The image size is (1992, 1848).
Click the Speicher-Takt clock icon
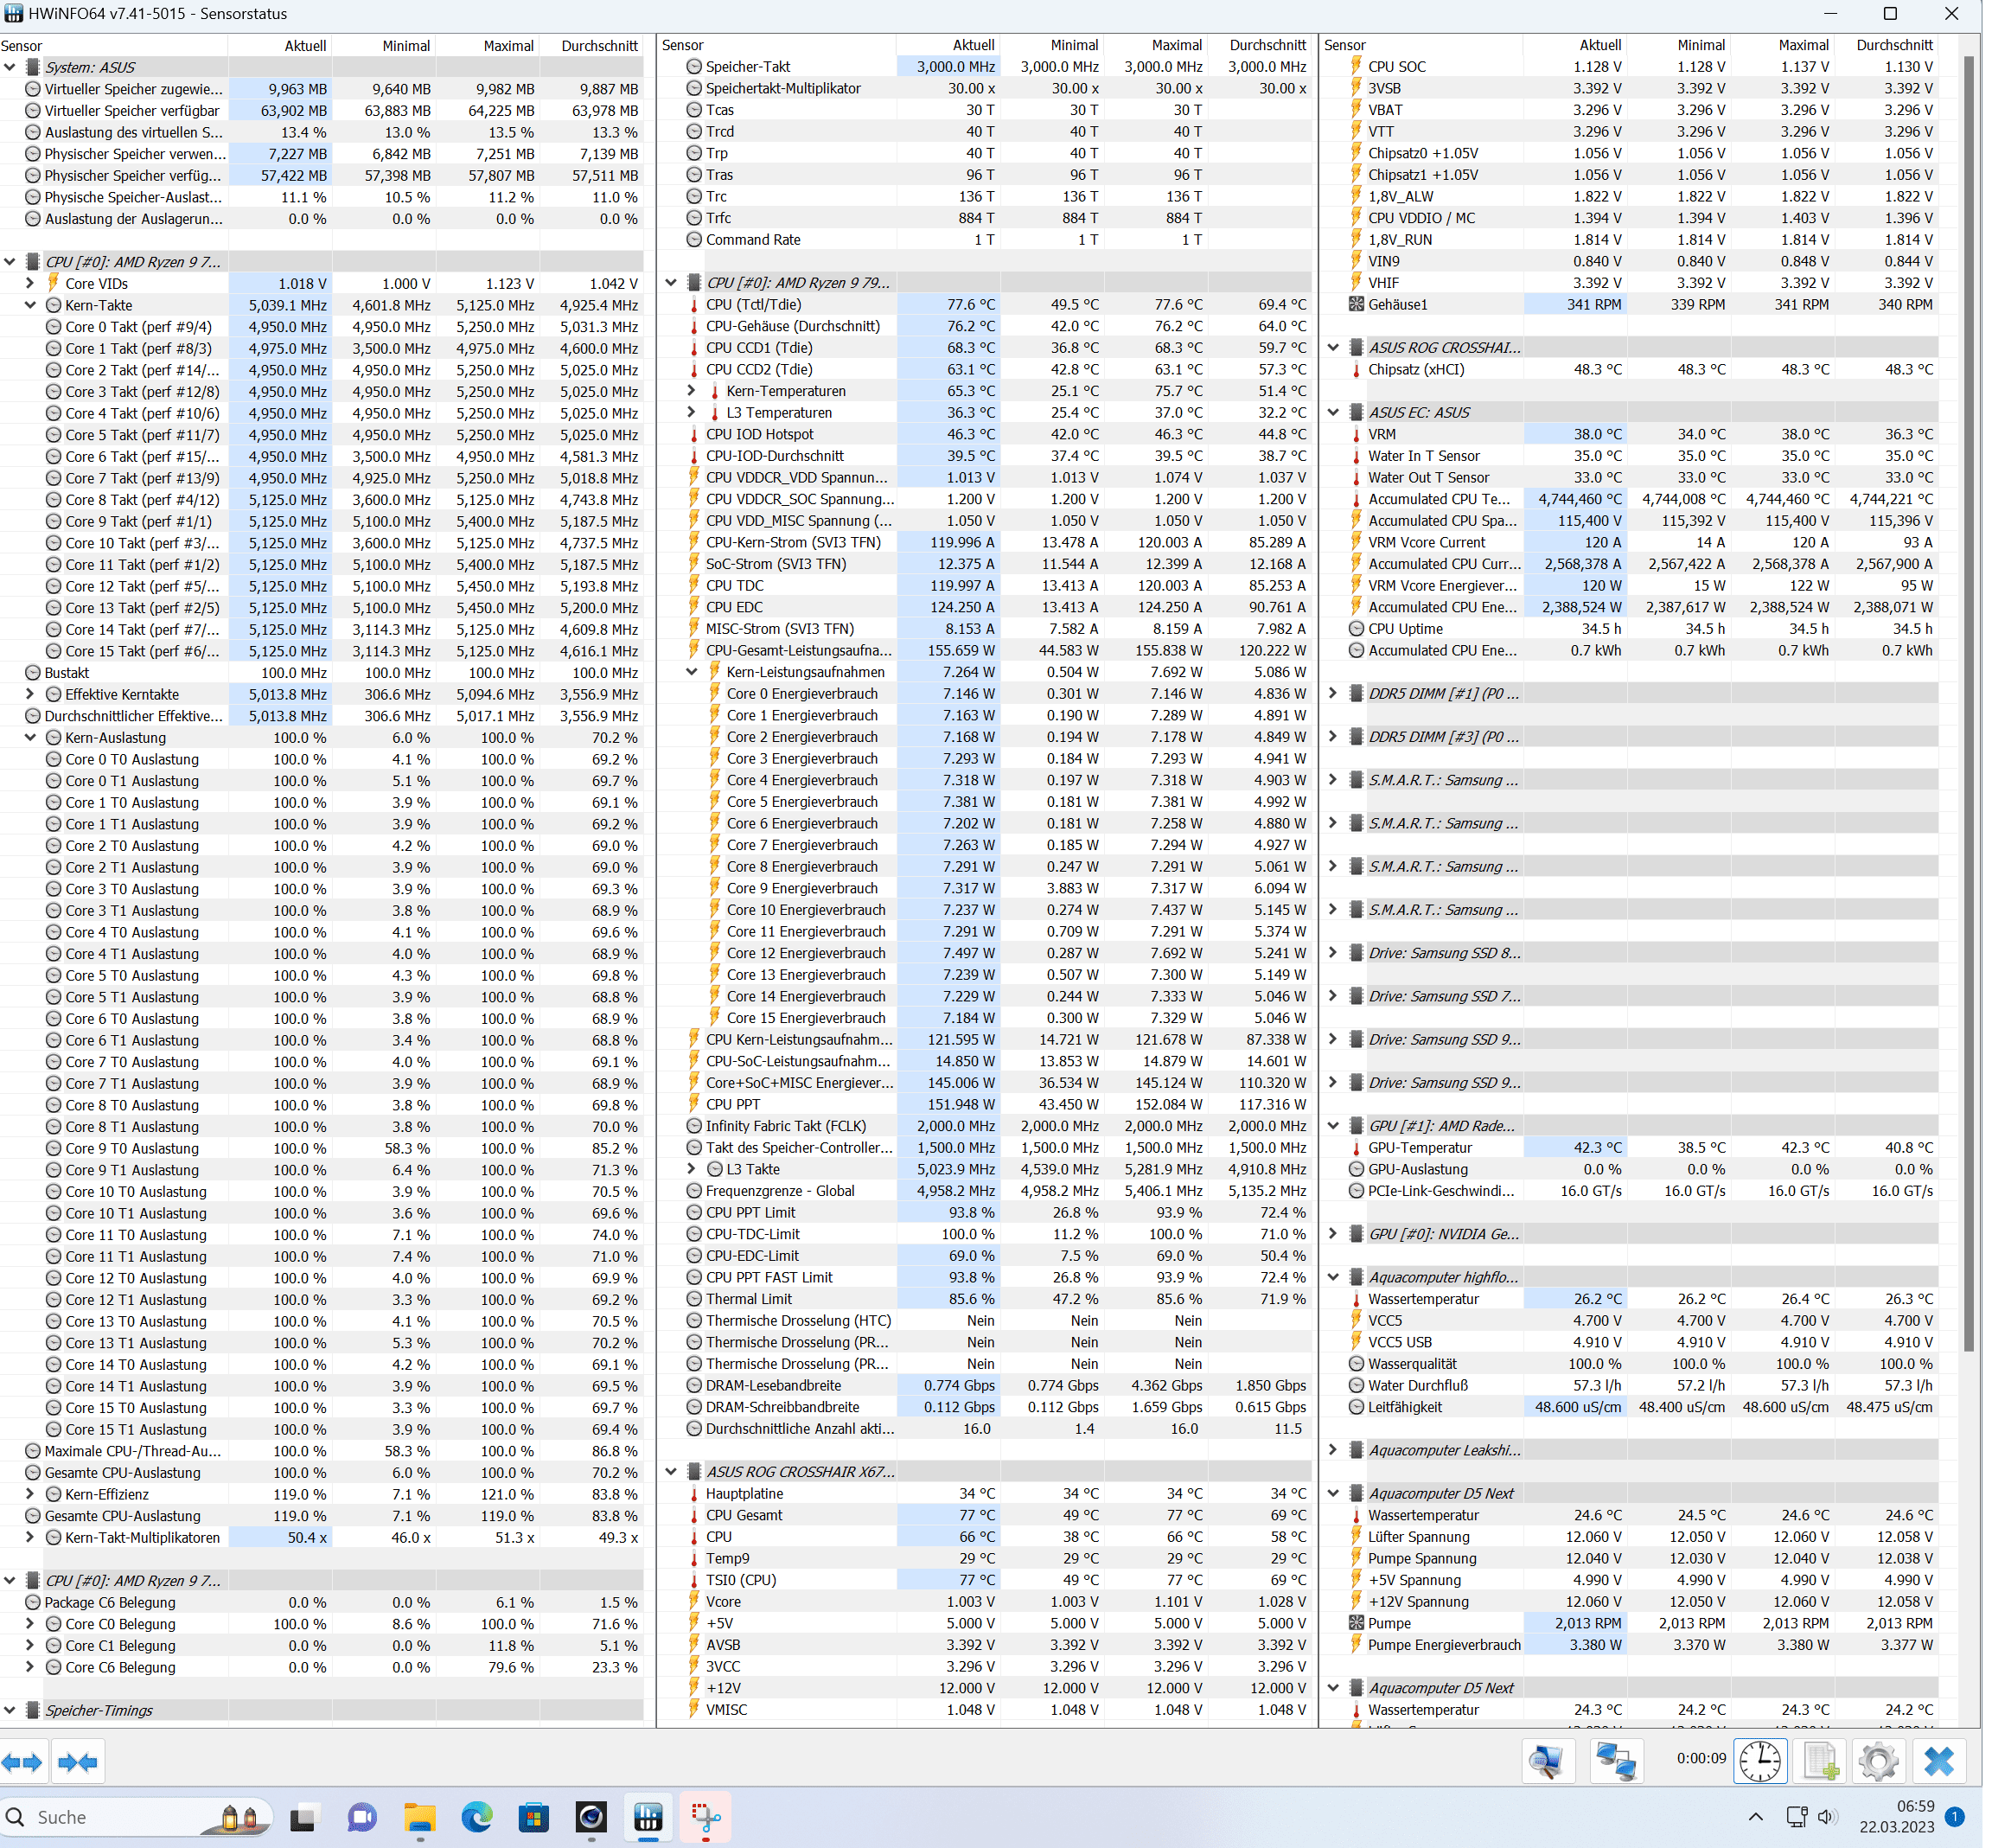coord(694,67)
